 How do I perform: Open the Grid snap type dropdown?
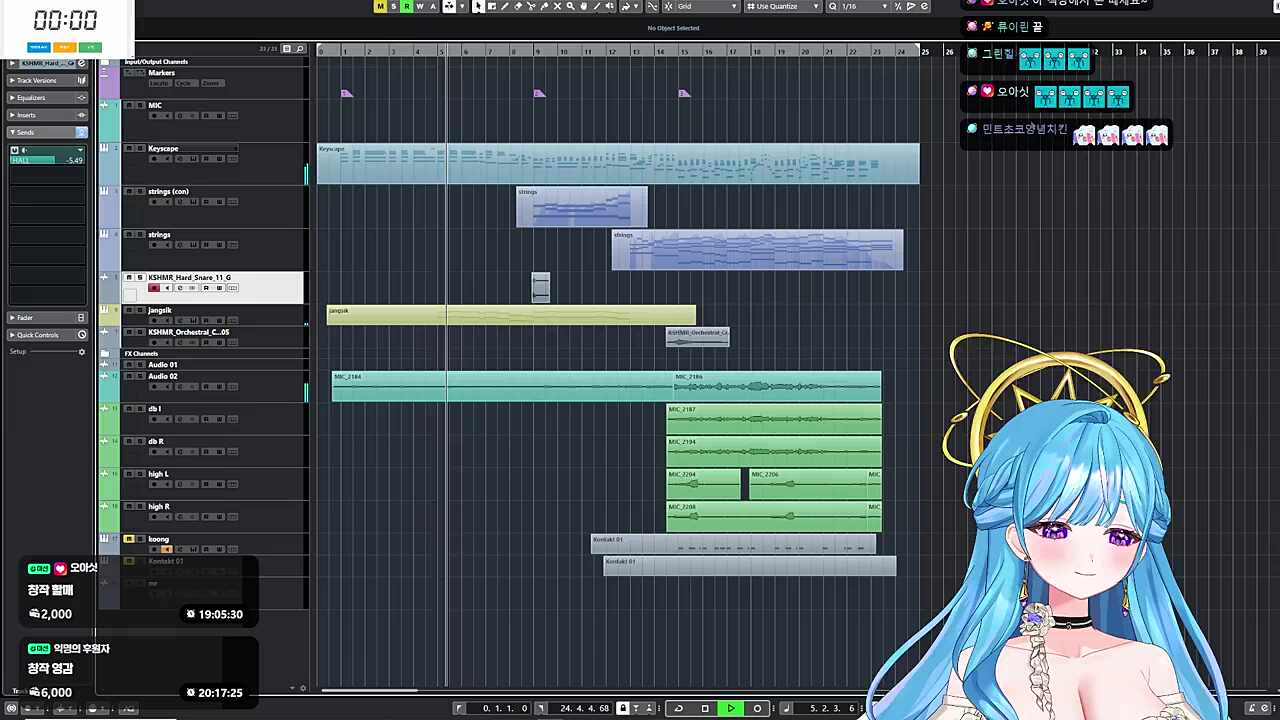705,6
